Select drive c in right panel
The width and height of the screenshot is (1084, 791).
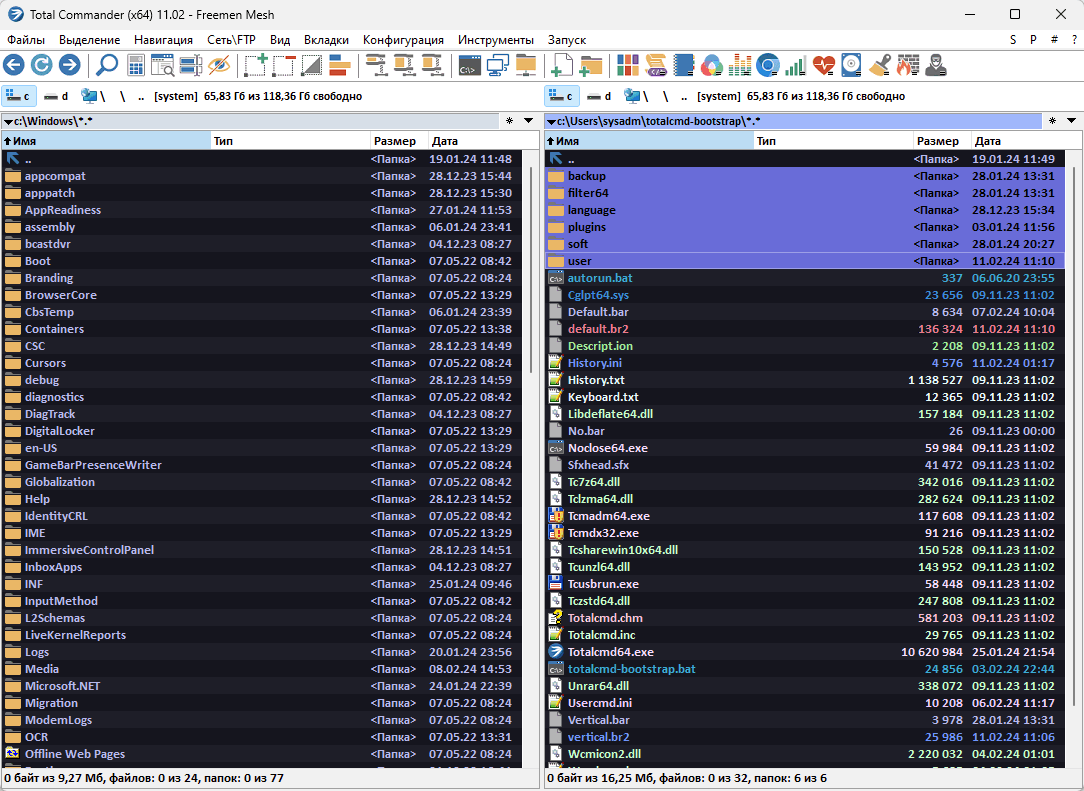(562, 96)
